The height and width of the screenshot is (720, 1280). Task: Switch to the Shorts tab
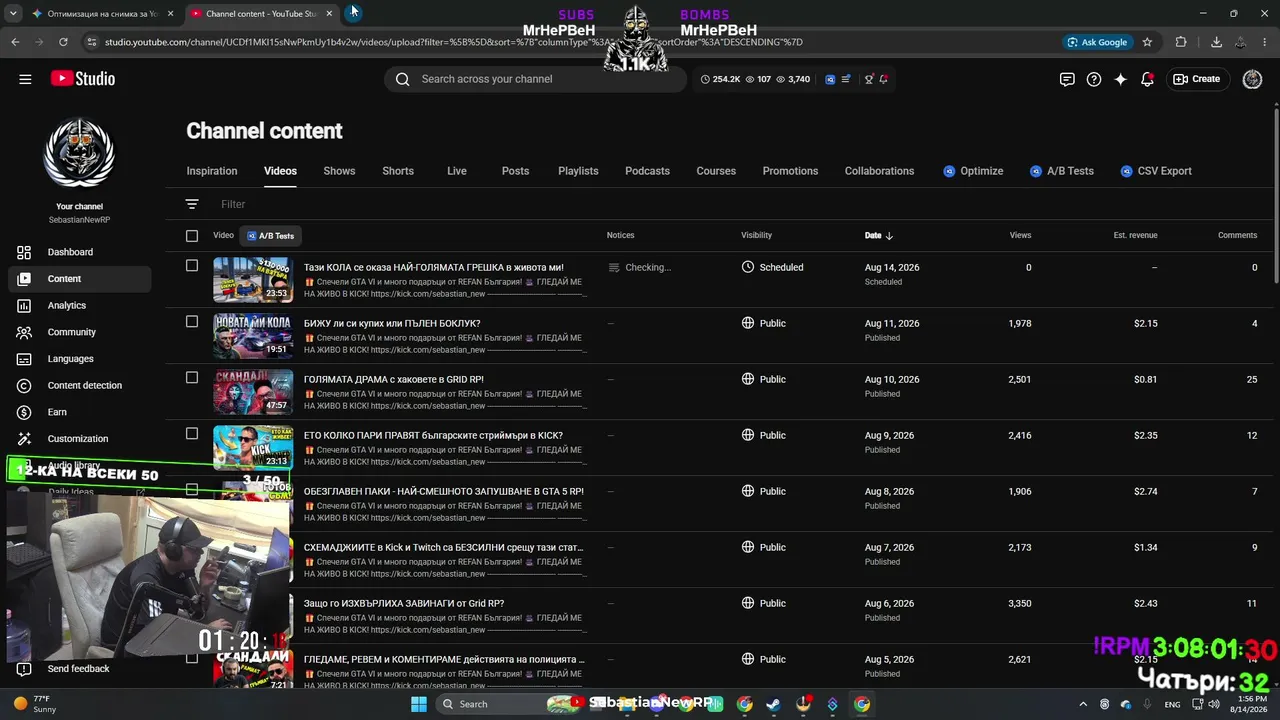[x=398, y=171]
